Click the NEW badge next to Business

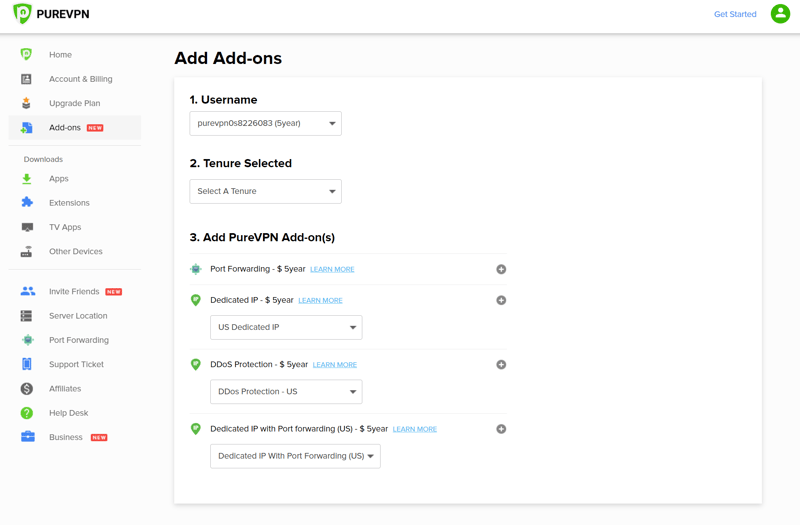click(x=99, y=437)
